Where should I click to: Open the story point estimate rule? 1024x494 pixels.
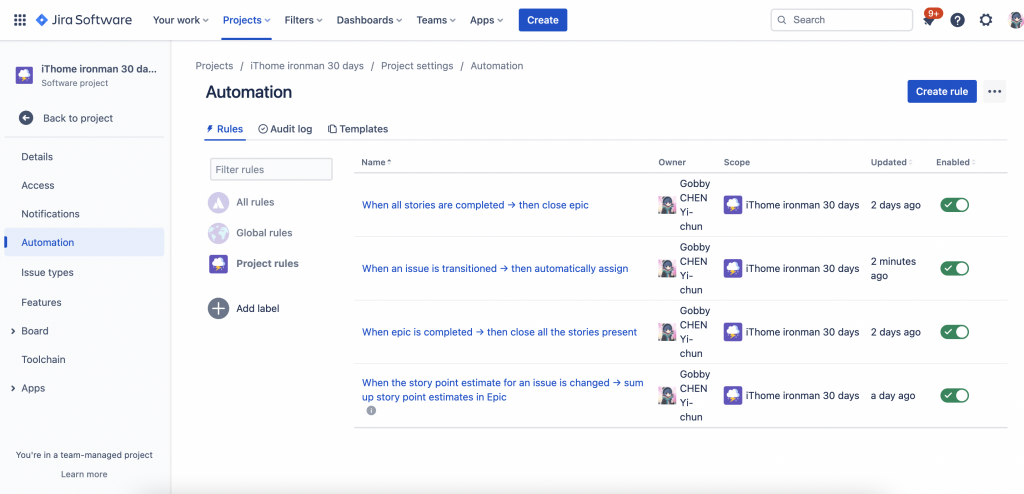point(503,389)
